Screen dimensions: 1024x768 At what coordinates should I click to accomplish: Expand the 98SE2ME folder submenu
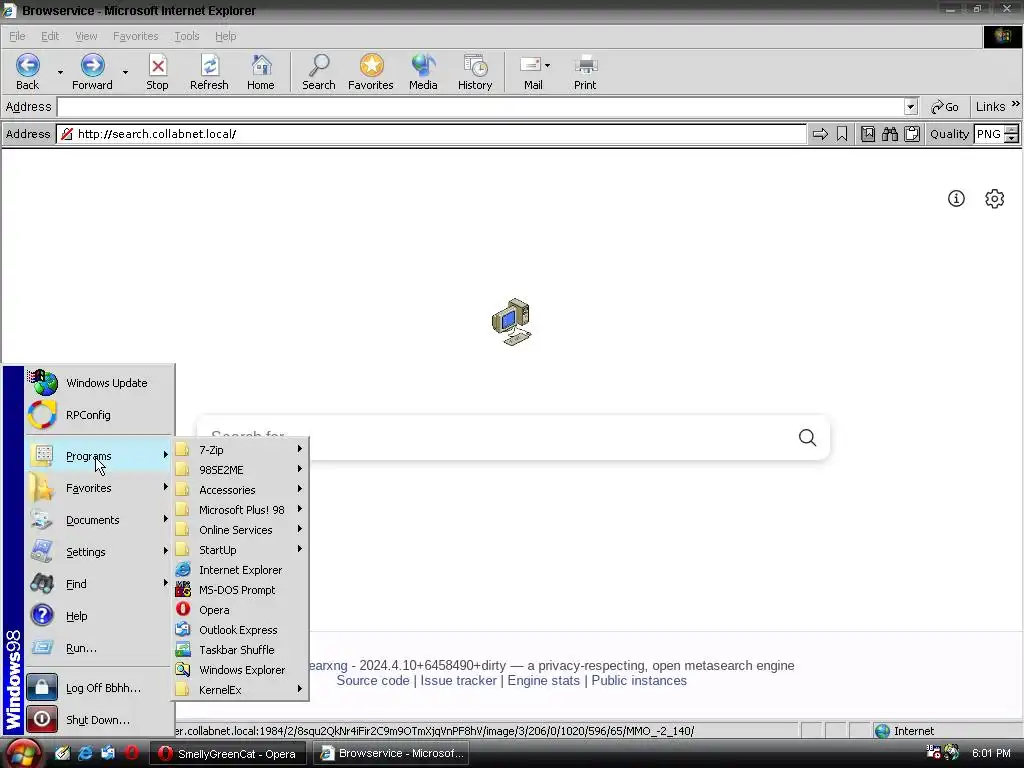(x=240, y=470)
